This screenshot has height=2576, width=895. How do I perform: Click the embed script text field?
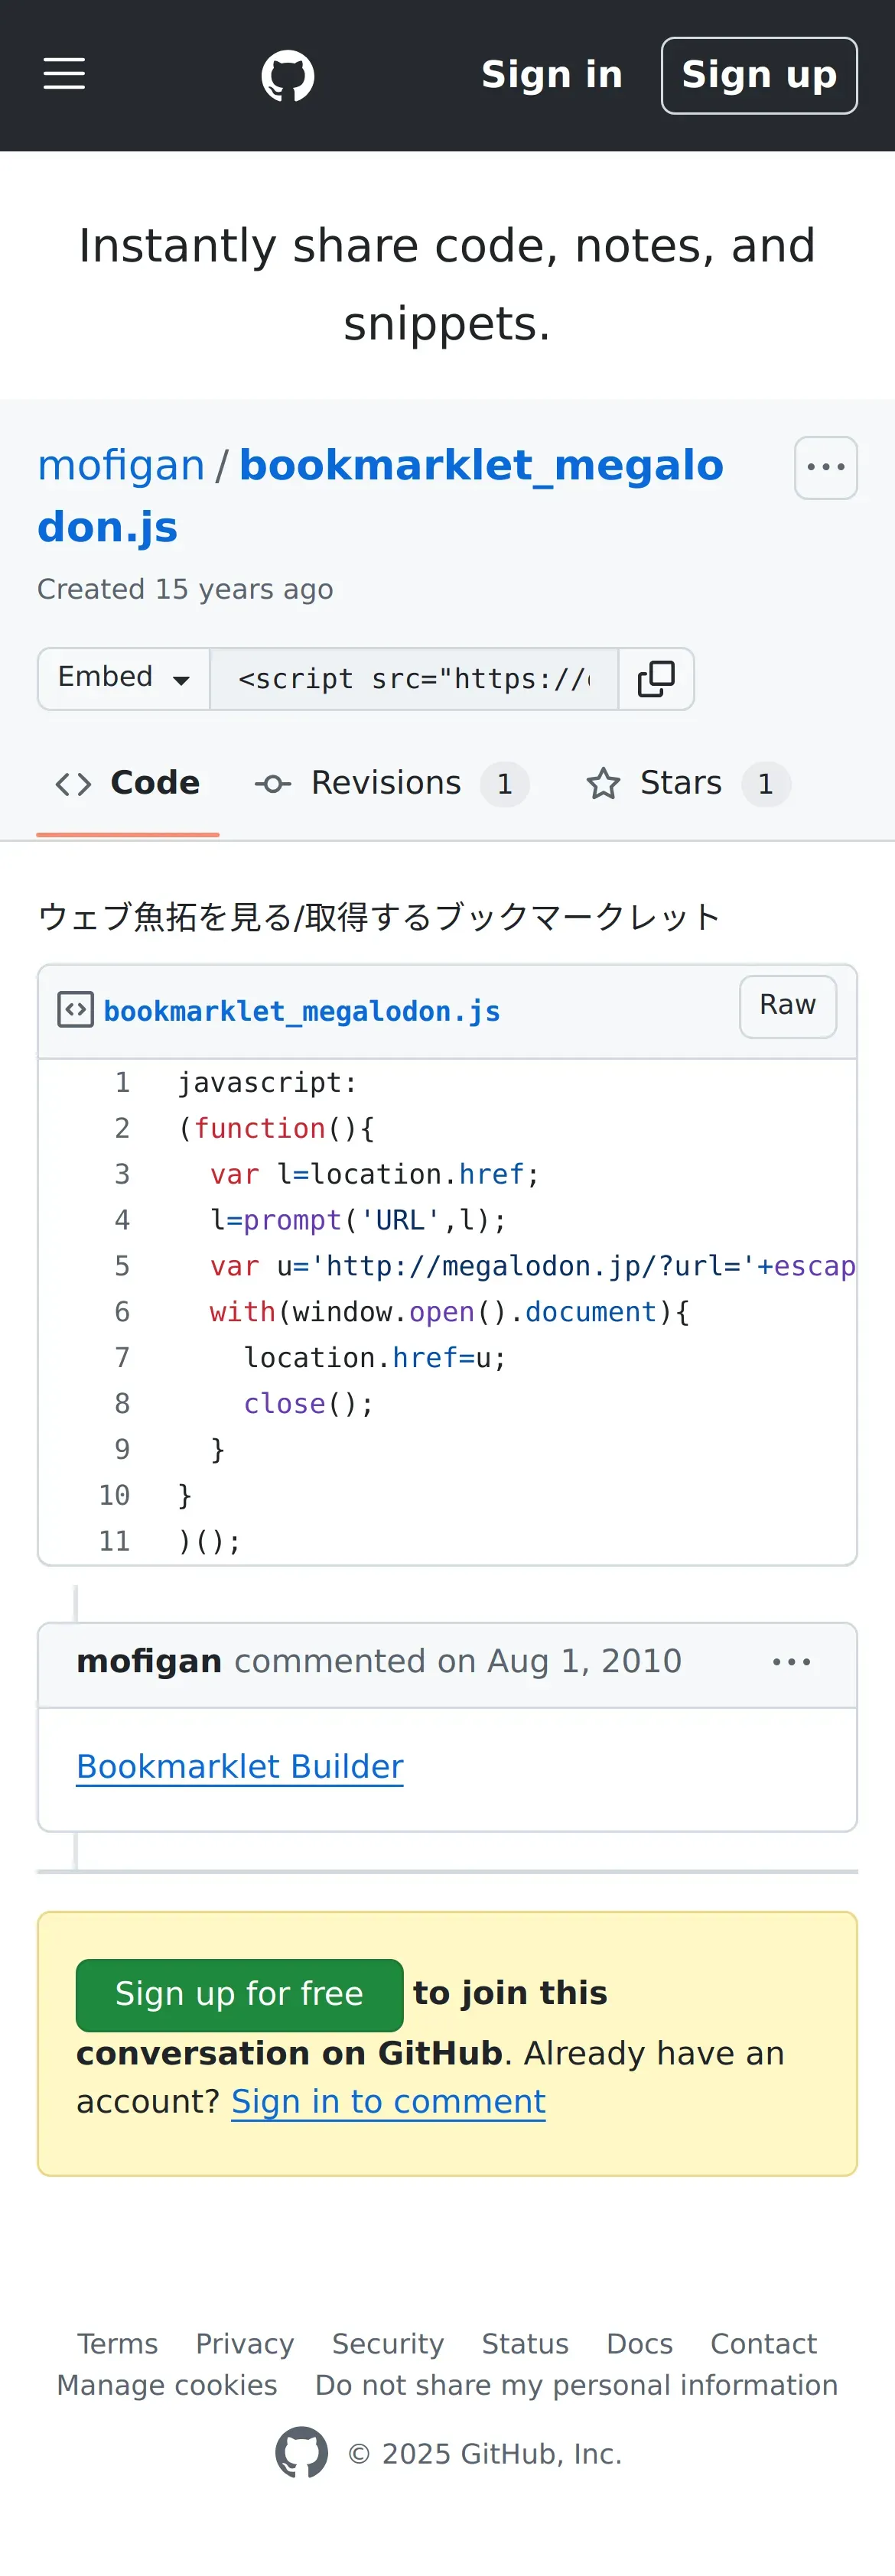pos(414,679)
